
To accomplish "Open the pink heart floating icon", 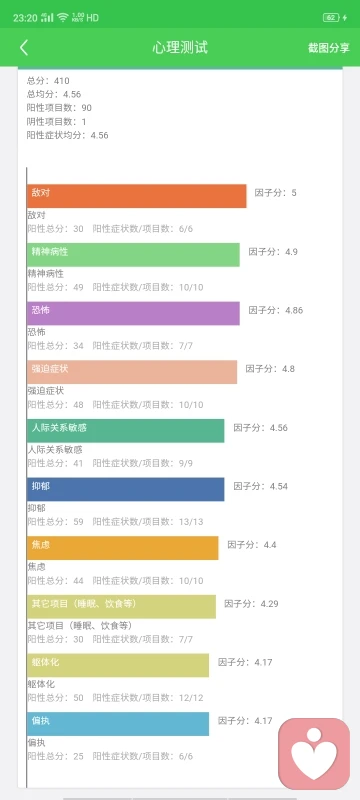I will tap(314, 754).
